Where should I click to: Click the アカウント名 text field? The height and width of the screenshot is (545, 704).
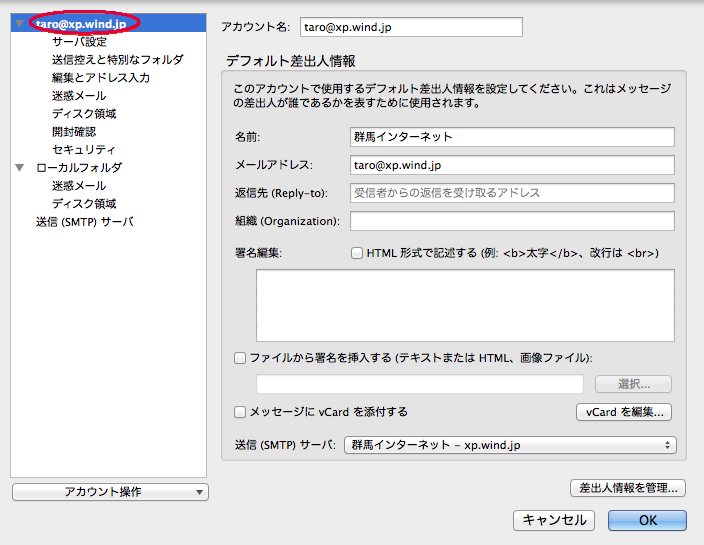(x=411, y=27)
